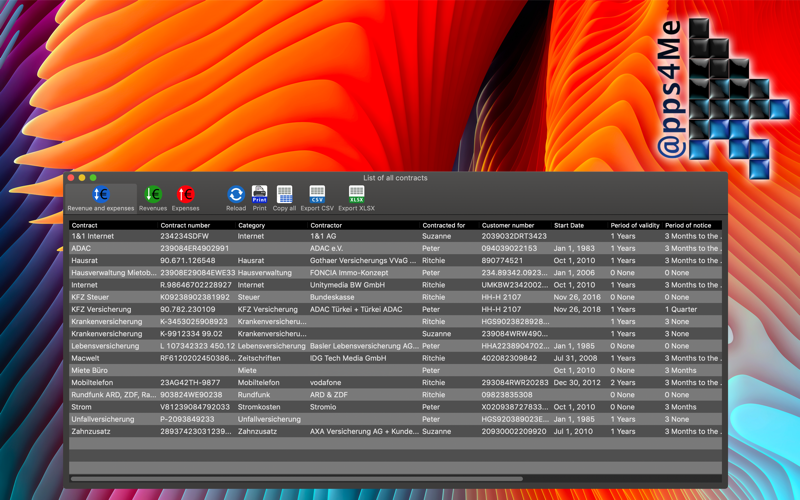The width and height of the screenshot is (800, 500).
Task: Sort by Period of notice header
Action: 692,225
